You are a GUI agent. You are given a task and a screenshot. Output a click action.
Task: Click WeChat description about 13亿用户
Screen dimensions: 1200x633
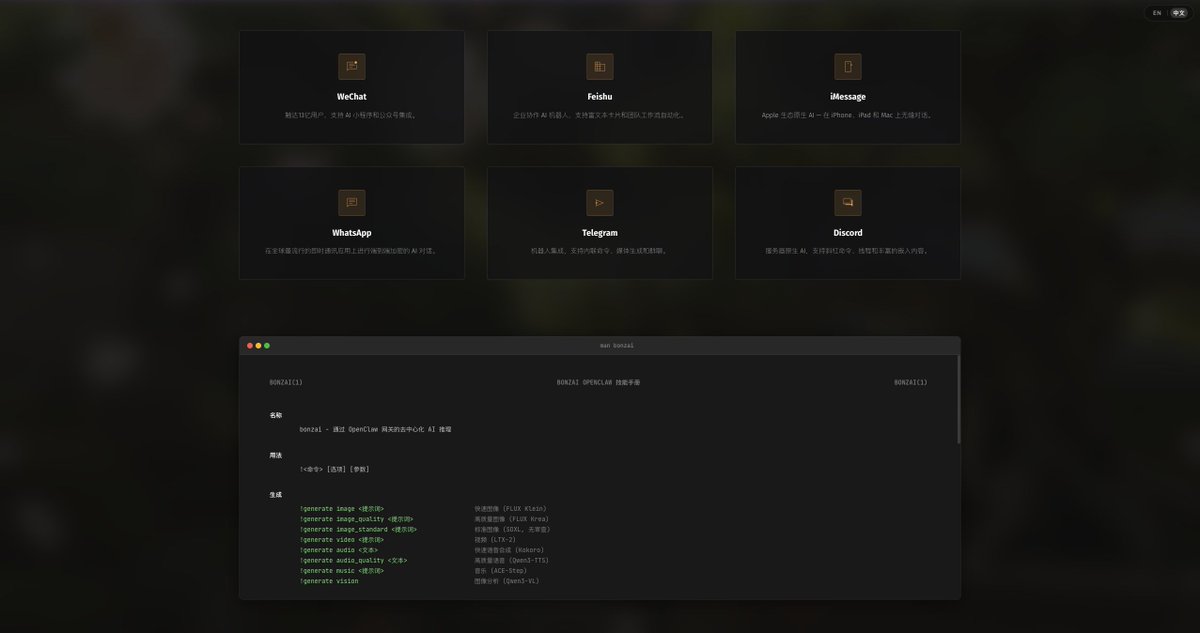click(x=352, y=115)
